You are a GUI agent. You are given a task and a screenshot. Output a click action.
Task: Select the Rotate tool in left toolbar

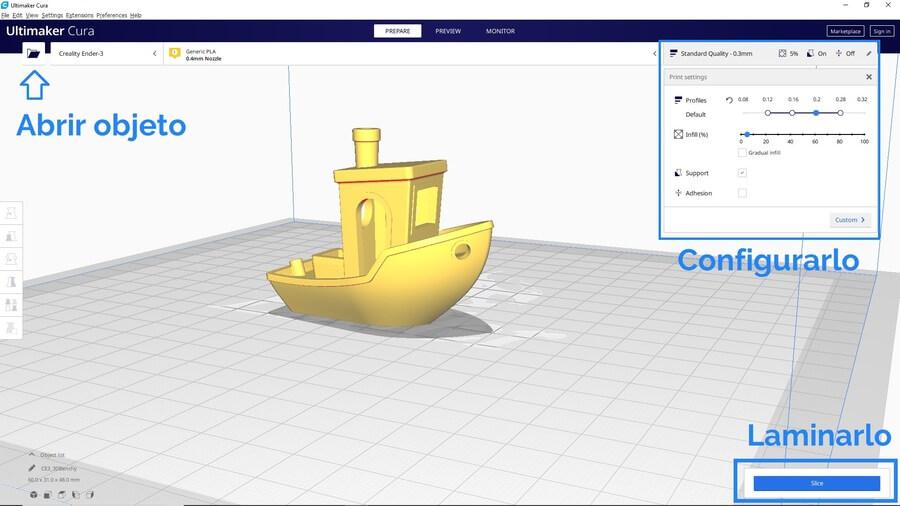pyautogui.click(x=11, y=259)
